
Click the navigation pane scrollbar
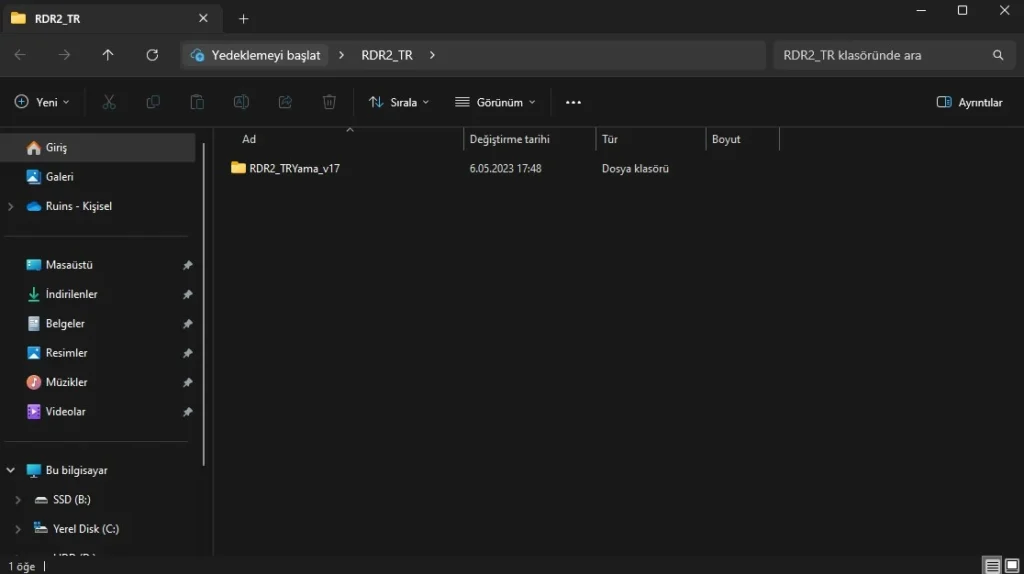click(x=204, y=304)
